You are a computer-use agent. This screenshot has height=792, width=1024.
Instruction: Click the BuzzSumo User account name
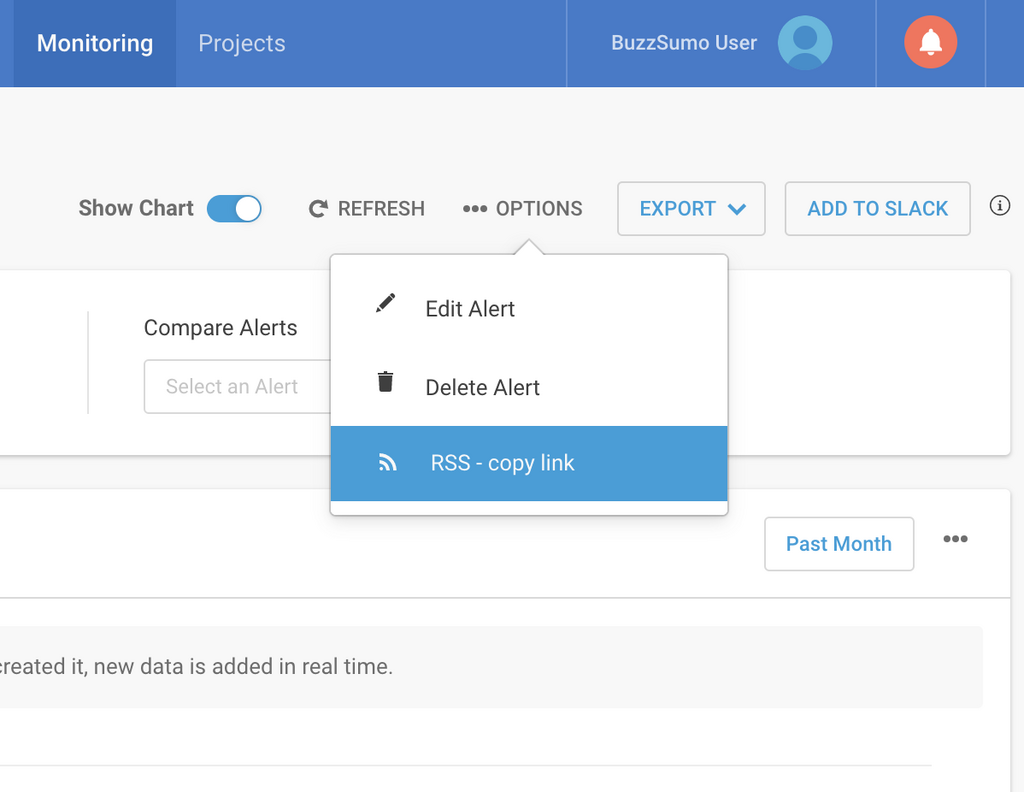pos(684,43)
